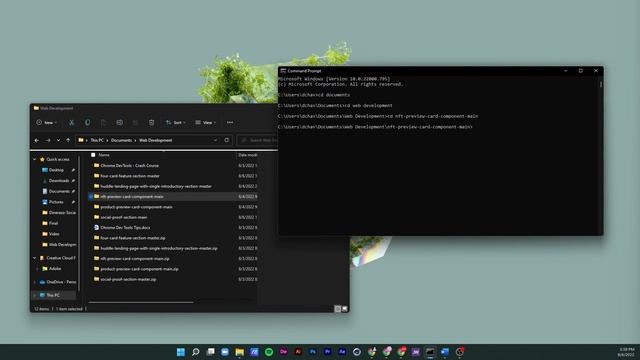Open the Sort dropdown in File Explorer
The width and height of the screenshot is (640, 360).
(176, 122)
